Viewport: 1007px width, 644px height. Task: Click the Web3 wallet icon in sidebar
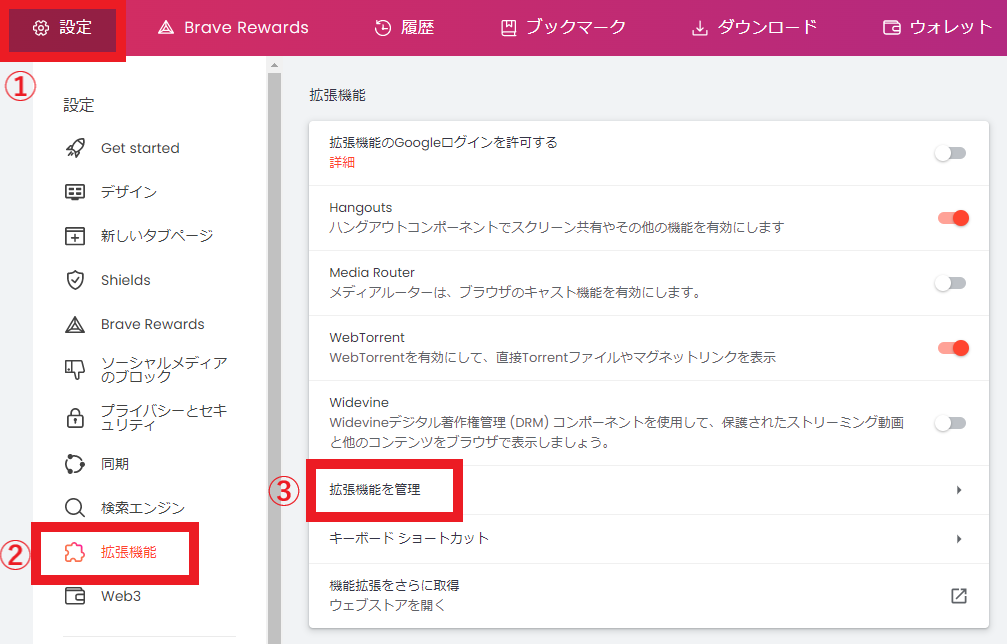click(75, 596)
